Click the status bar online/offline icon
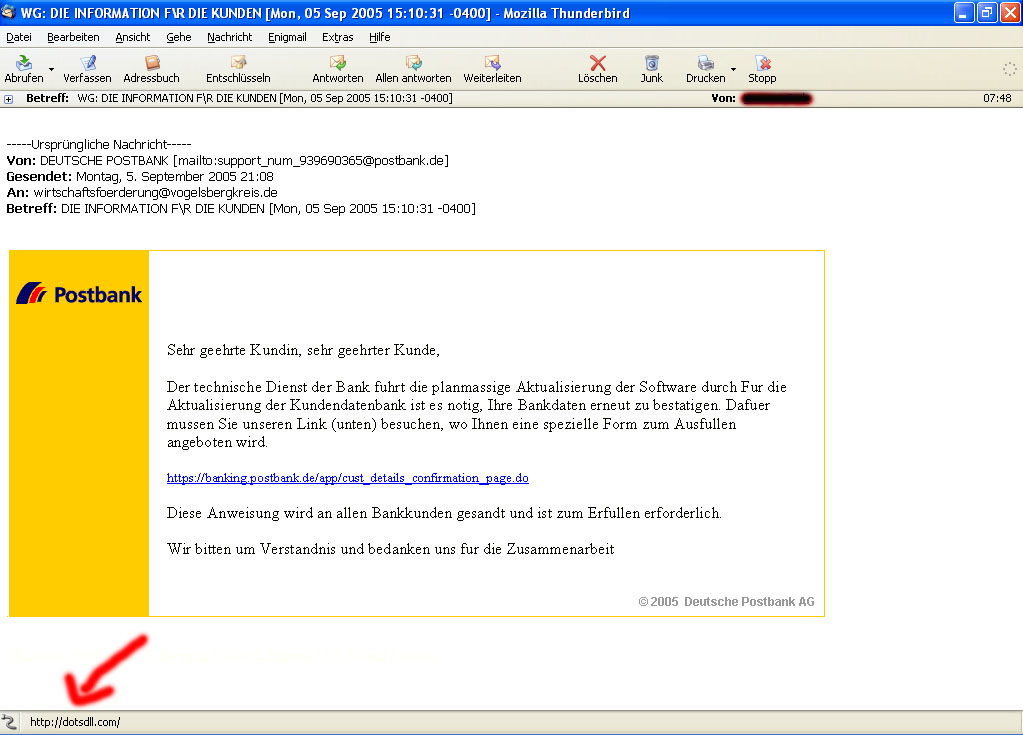The image size is (1023, 735). [x=9, y=722]
